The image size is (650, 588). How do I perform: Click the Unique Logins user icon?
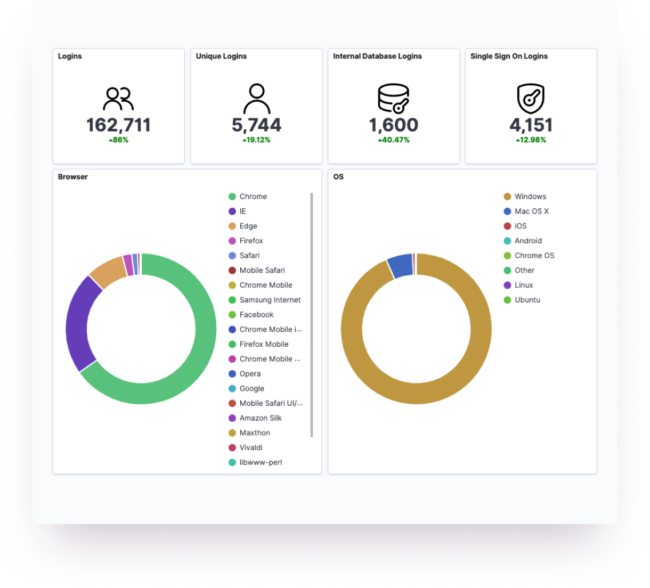(256, 98)
